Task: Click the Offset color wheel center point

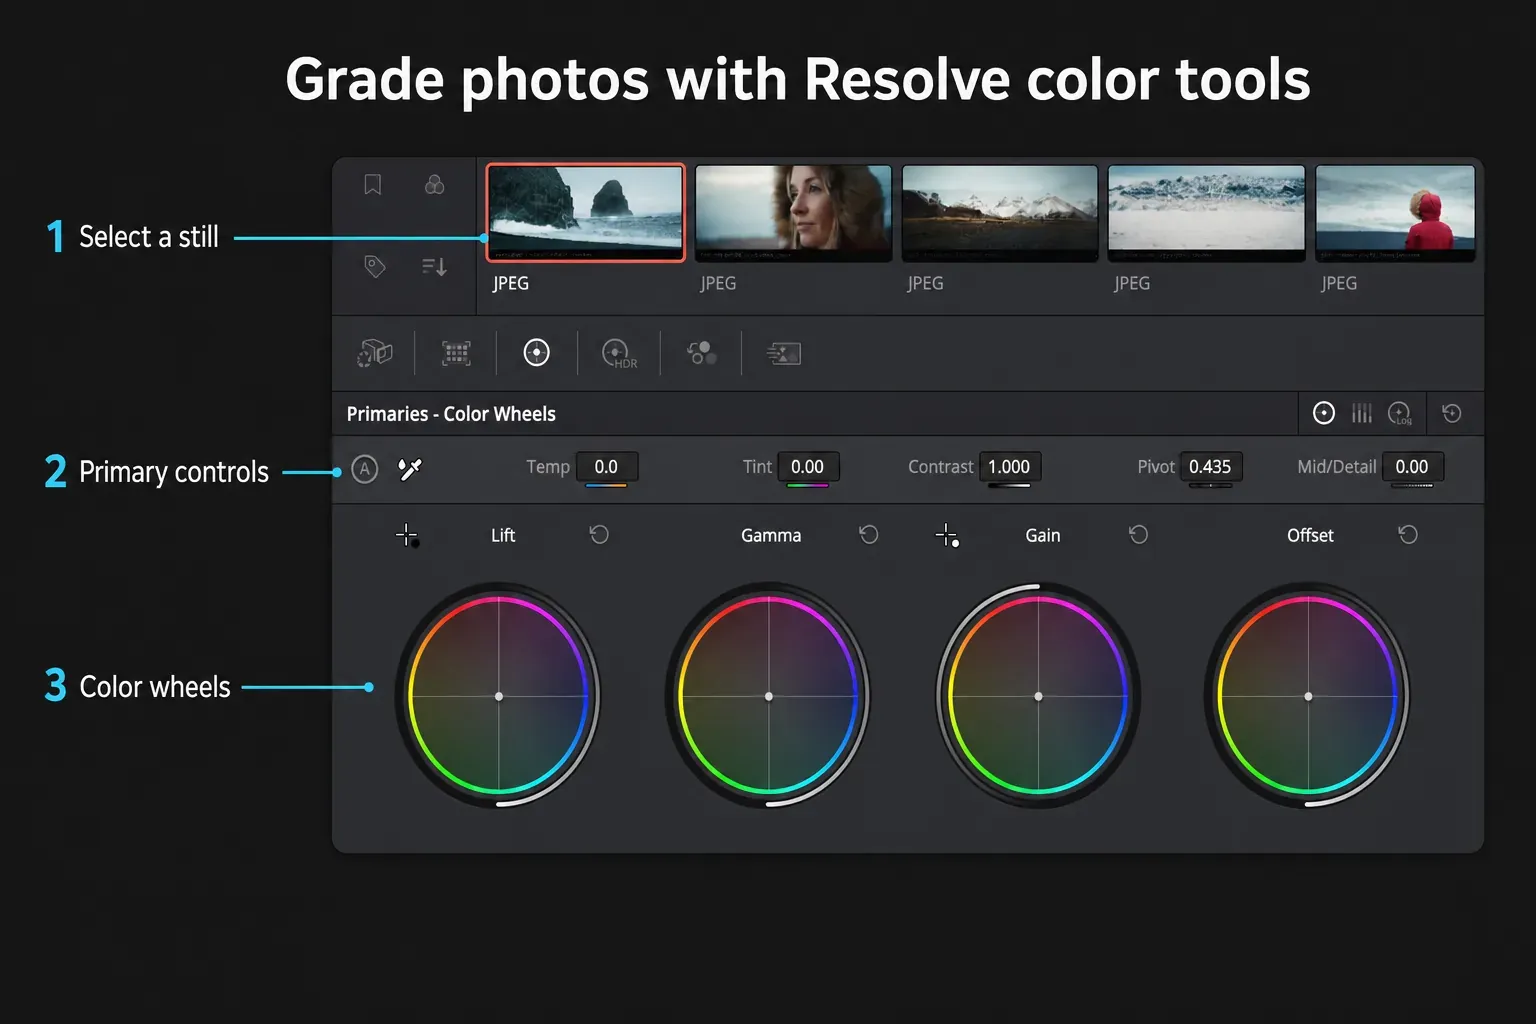Action: (x=1308, y=696)
